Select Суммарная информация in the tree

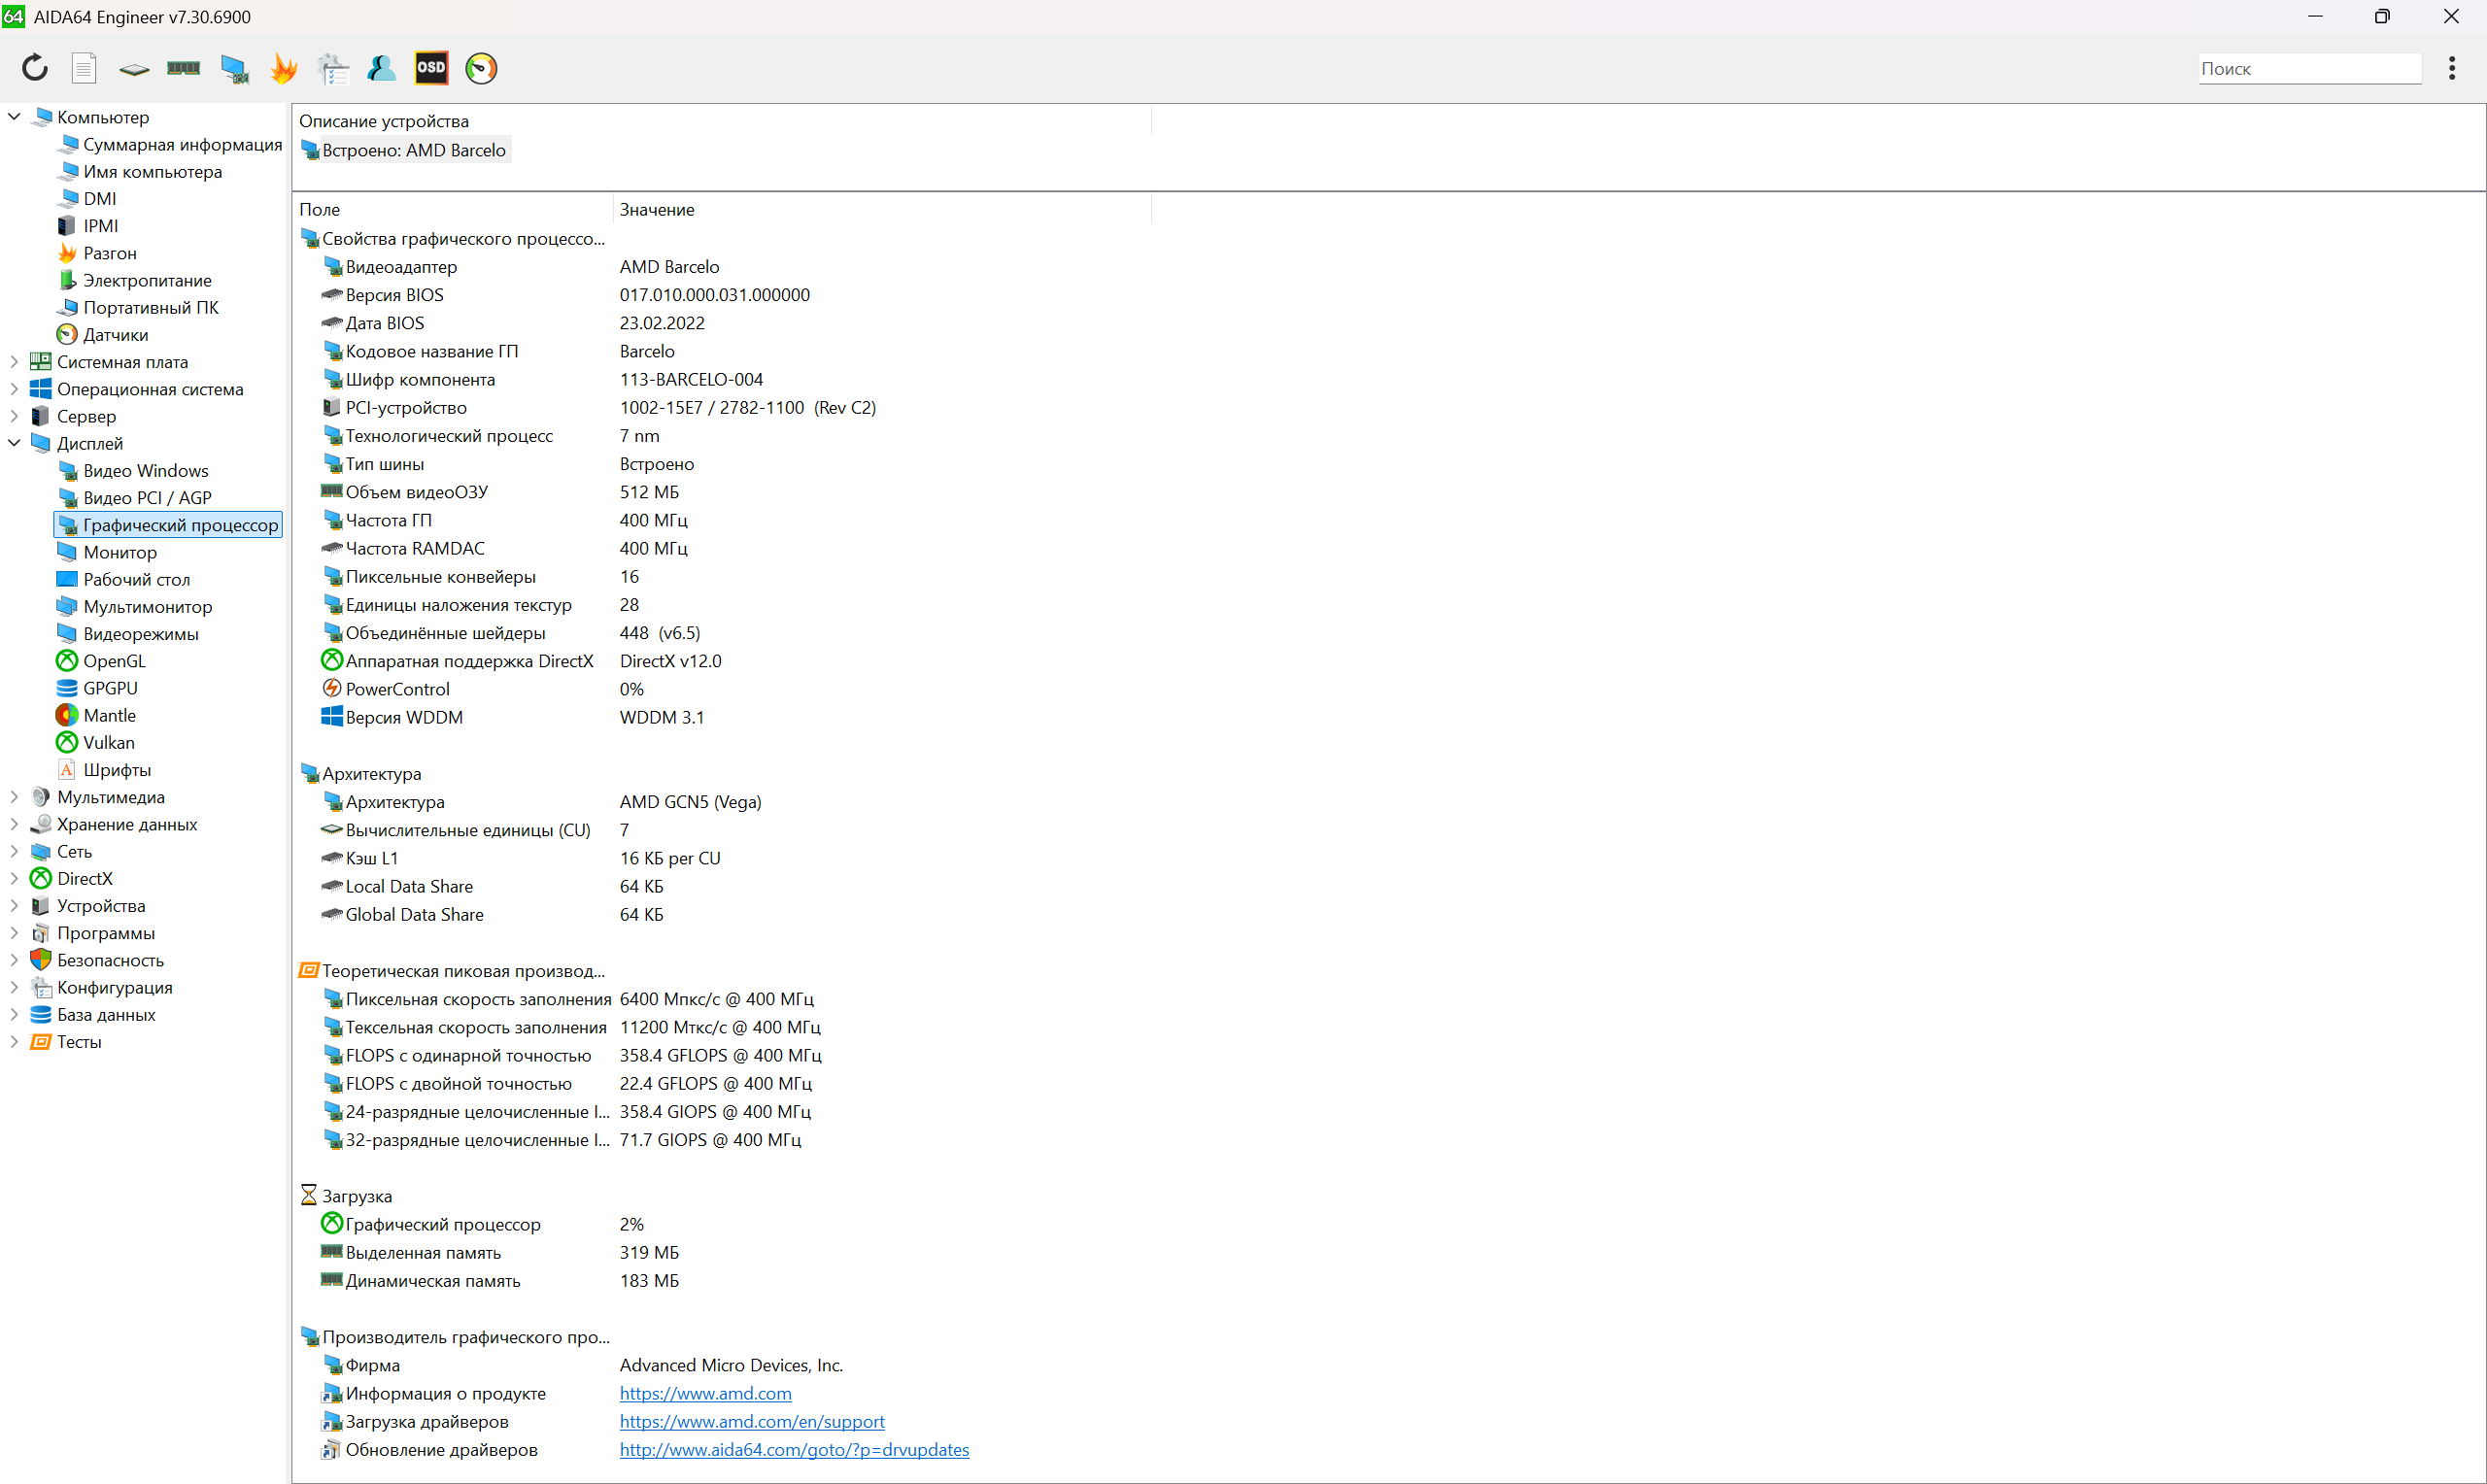pyautogui.click(x=182, y=144)
